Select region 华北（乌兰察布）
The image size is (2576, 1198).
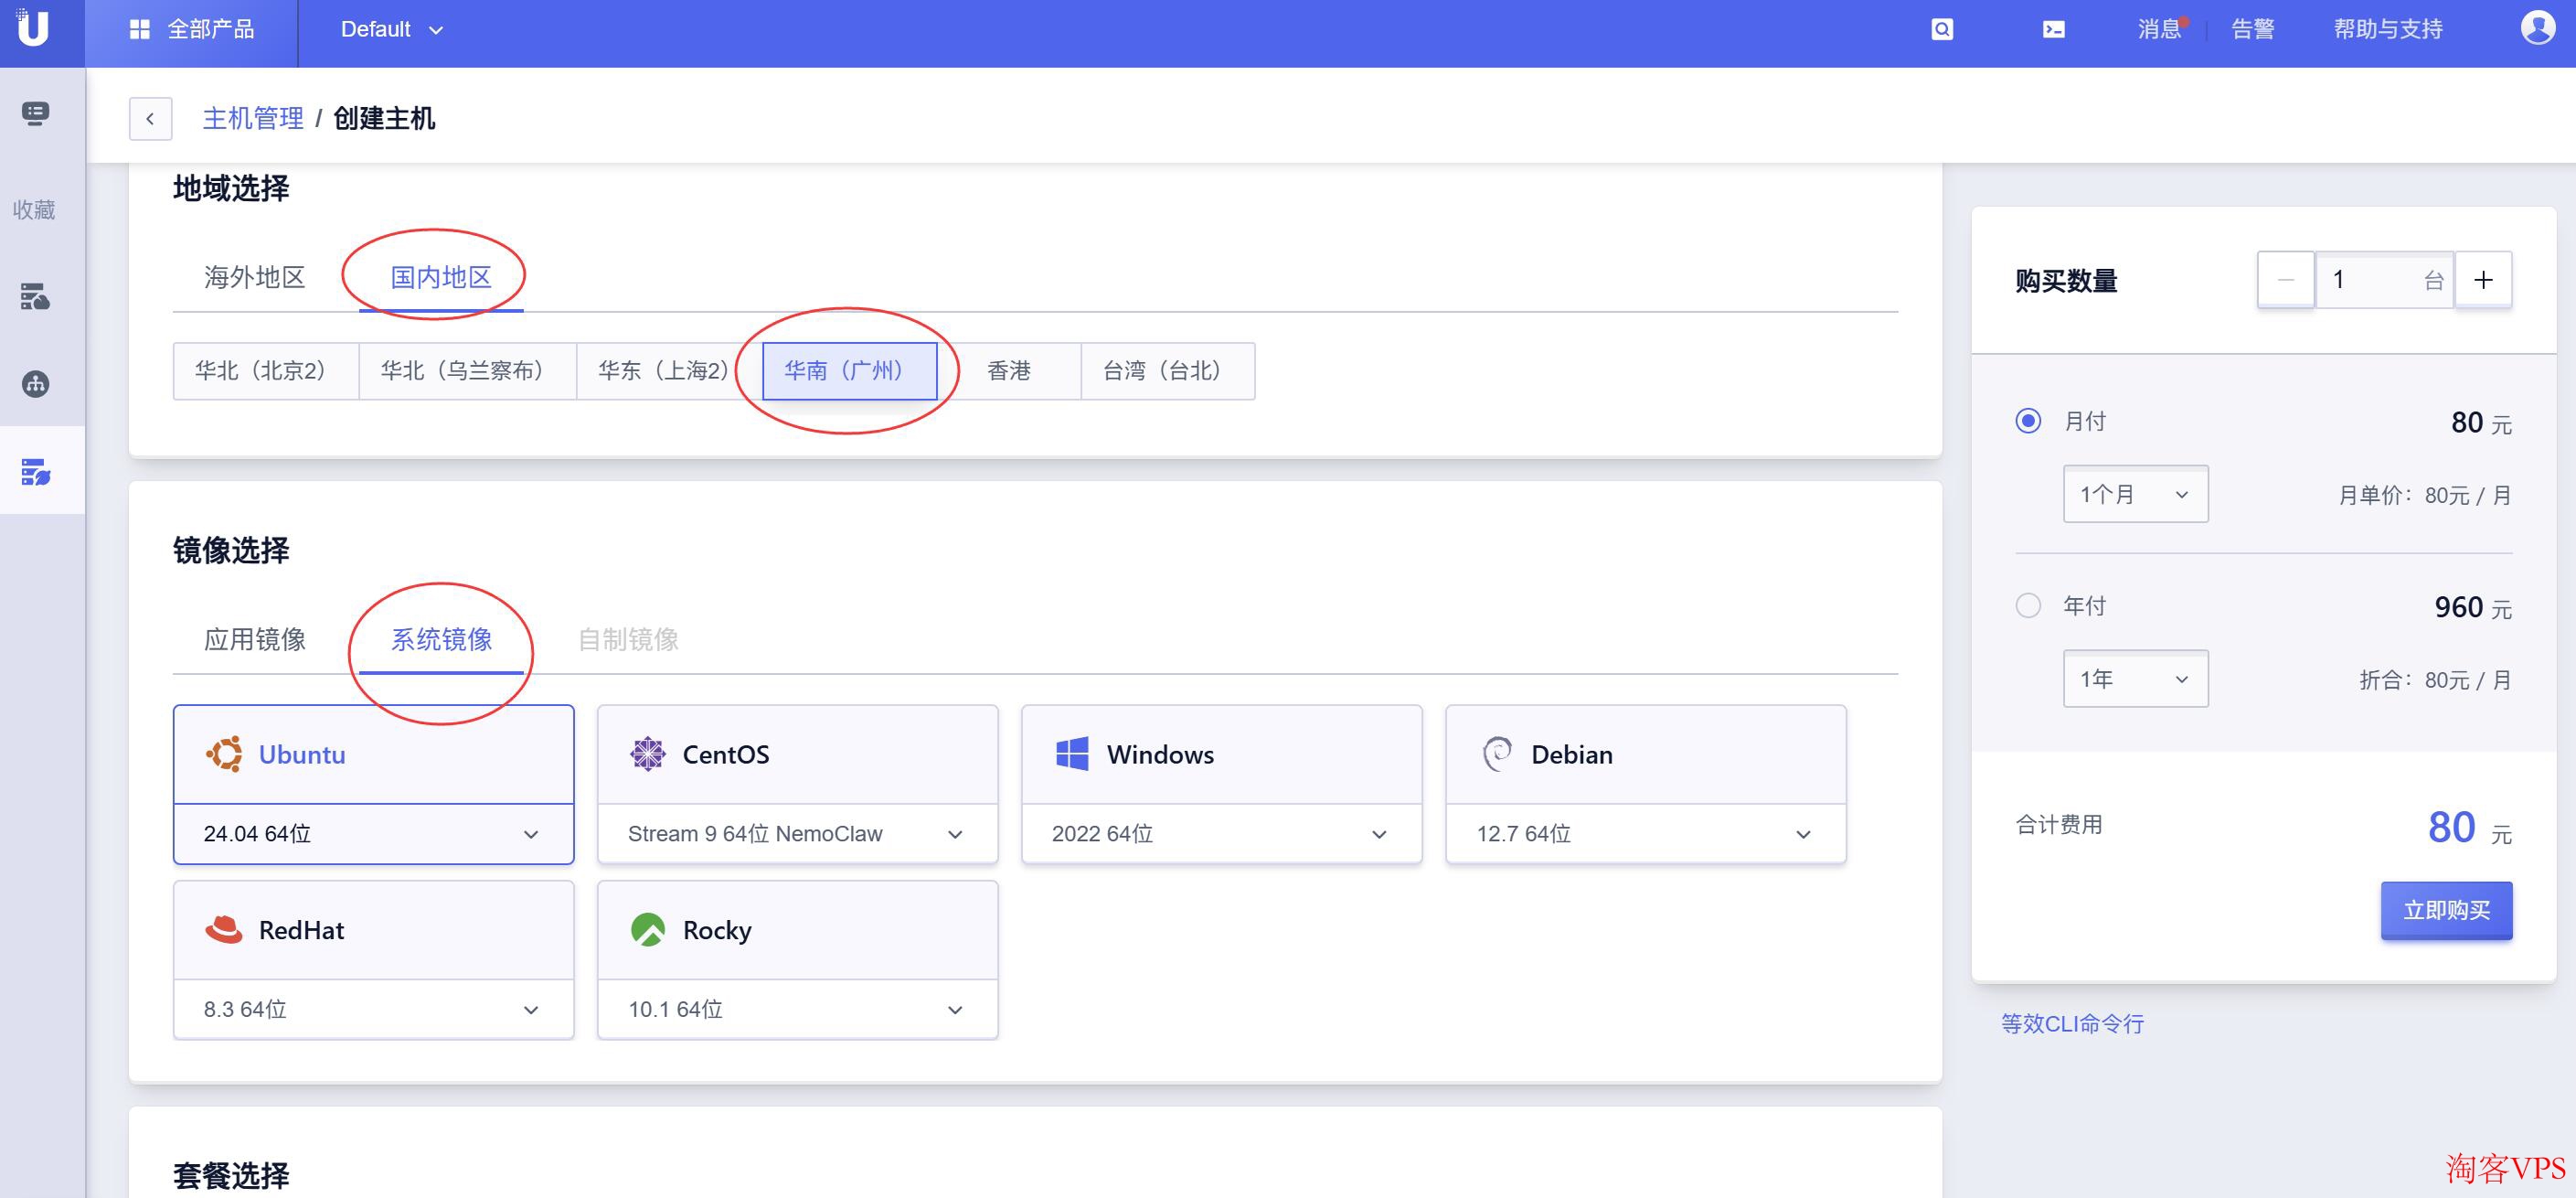tap(467, 371)
